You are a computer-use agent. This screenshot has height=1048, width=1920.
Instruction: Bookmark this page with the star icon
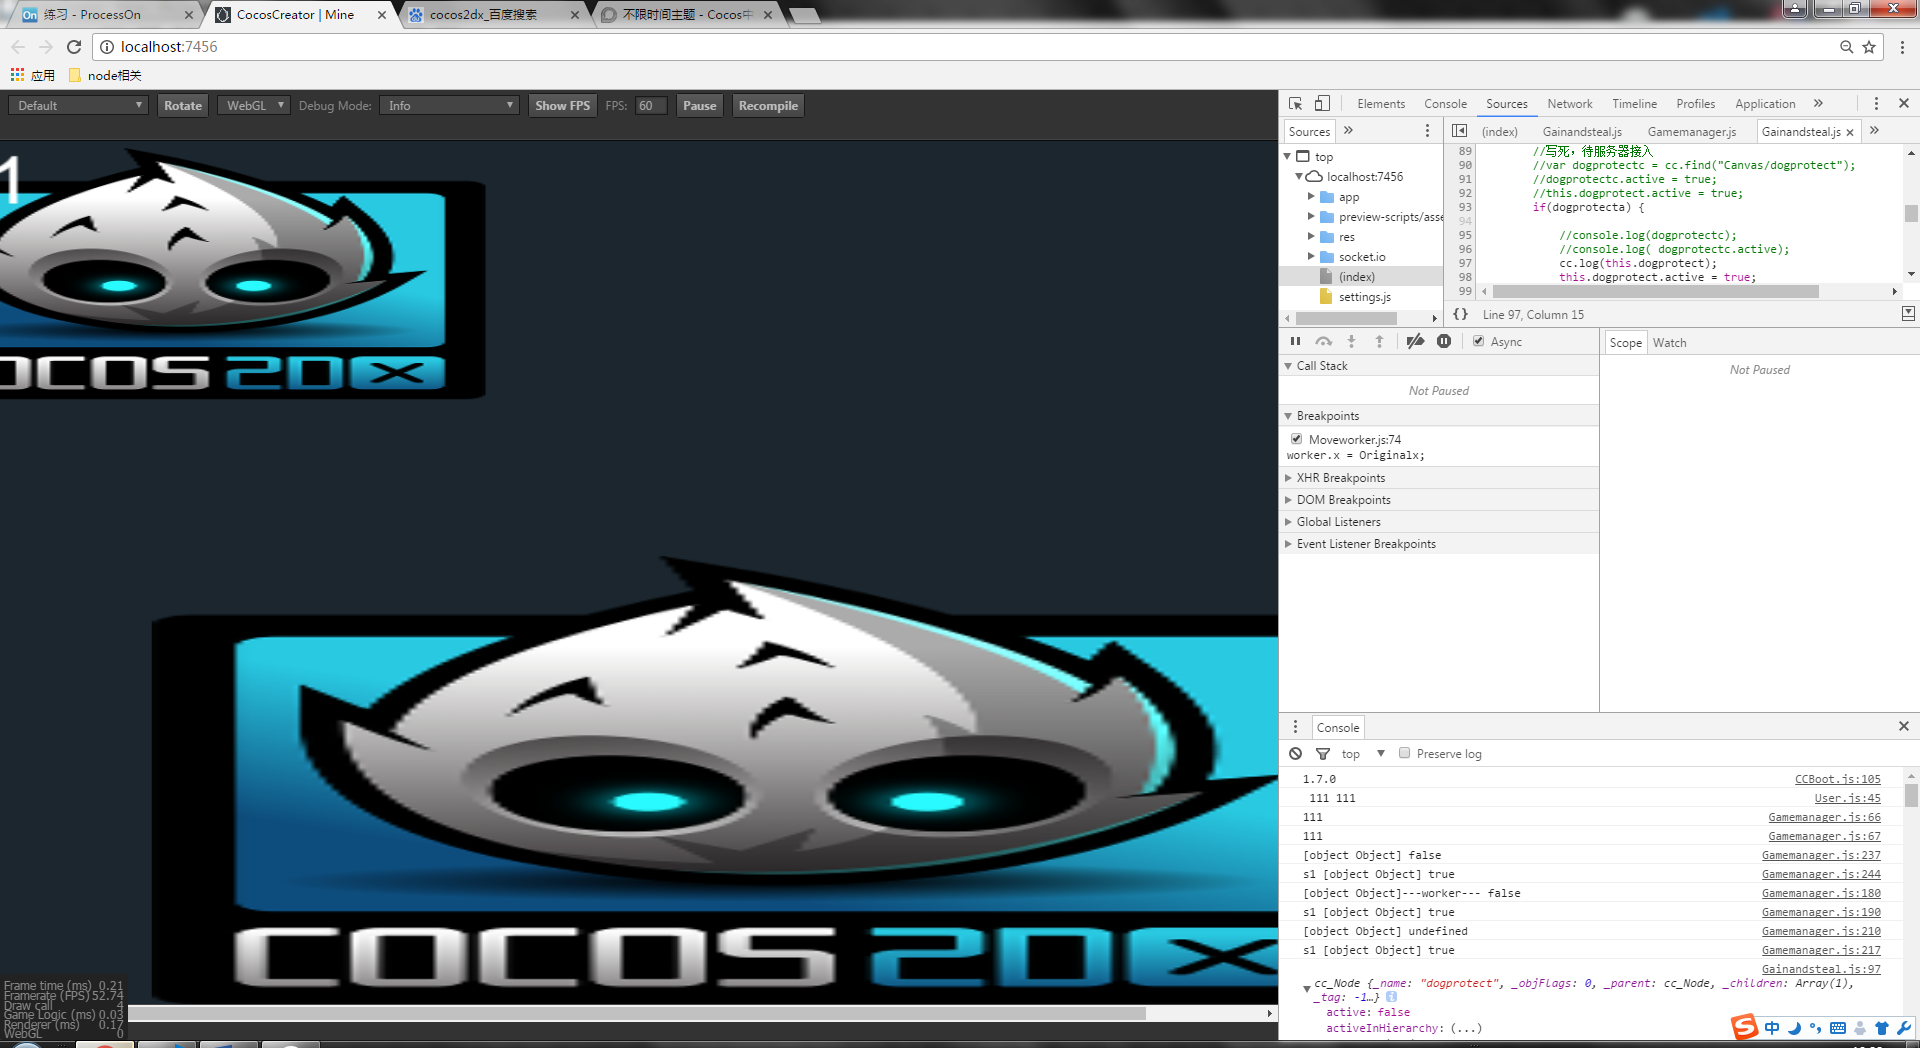(1869, 47)
